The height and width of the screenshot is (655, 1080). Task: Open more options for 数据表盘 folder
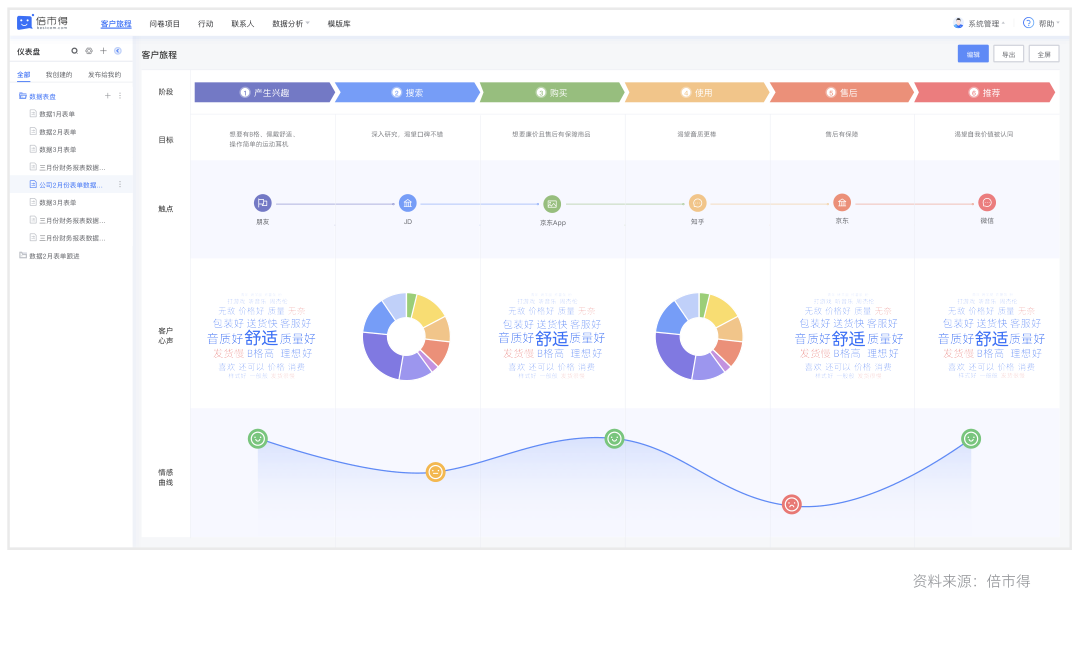[x=120, y=96]
